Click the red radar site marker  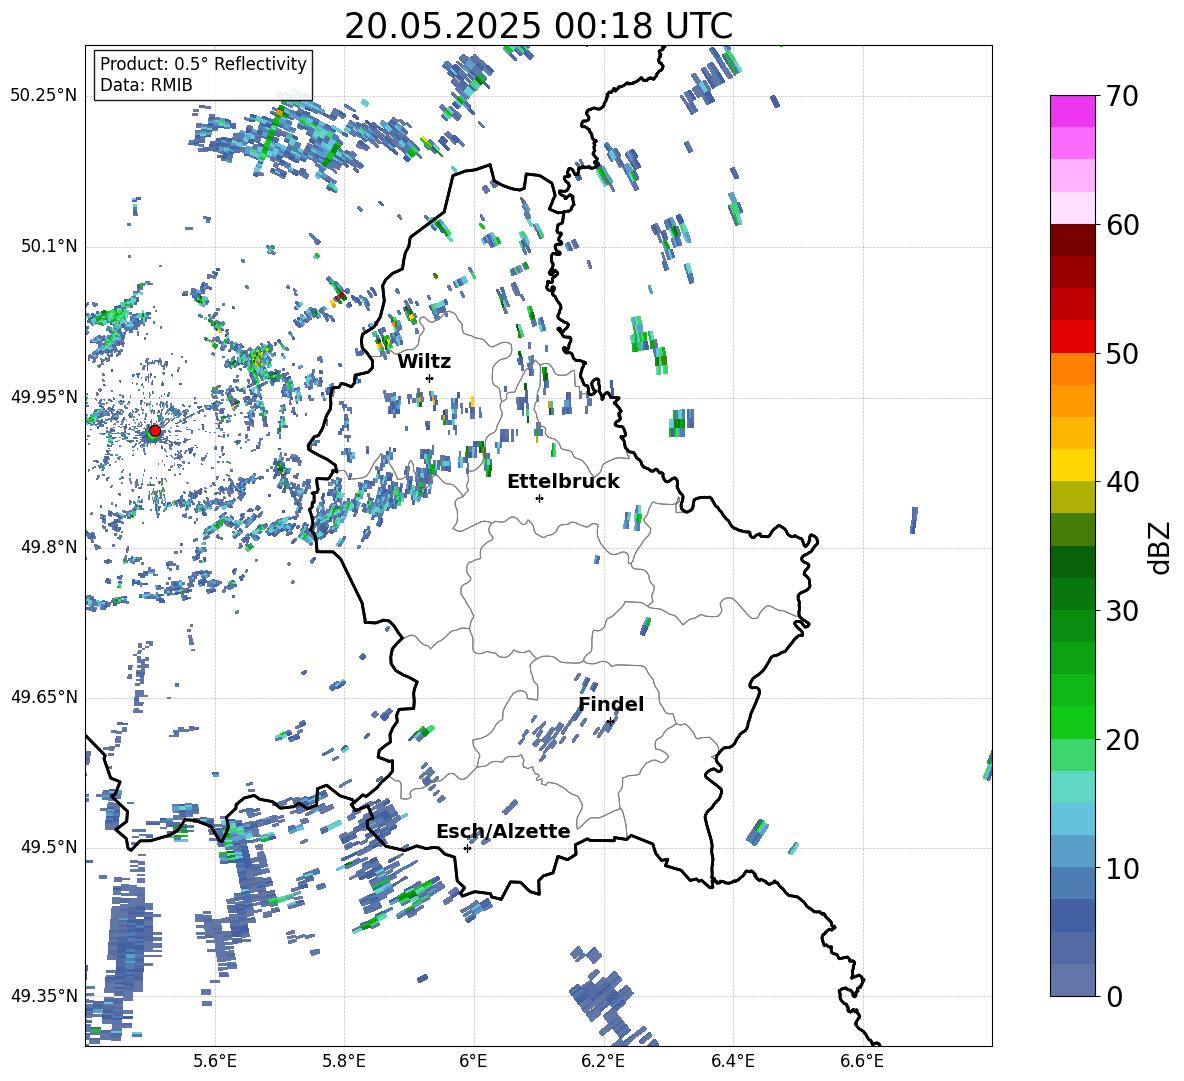[155, 430]
